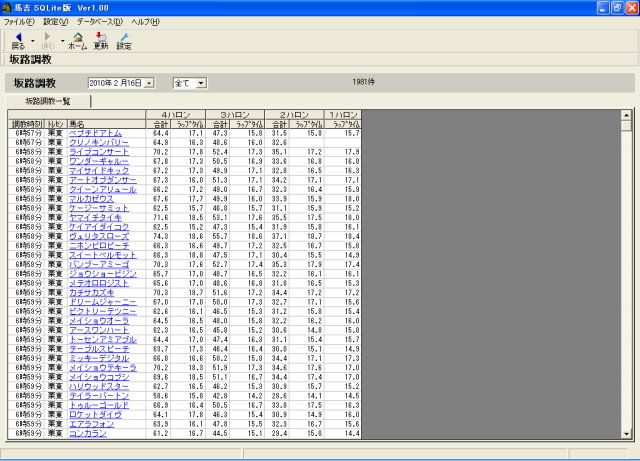
Task: Open the forward-history dropdown arrow
Action: tap(62, 41)
